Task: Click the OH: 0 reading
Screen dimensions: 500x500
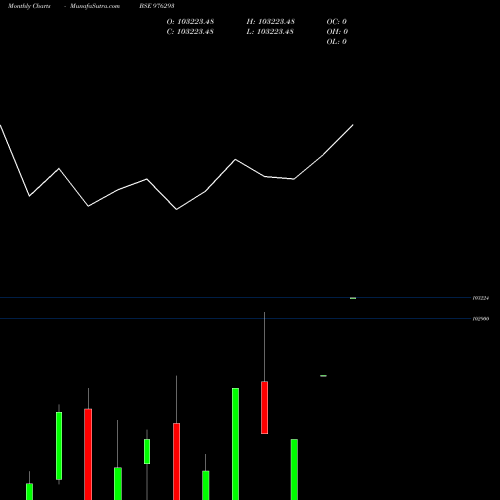Action: pos(337,32)
